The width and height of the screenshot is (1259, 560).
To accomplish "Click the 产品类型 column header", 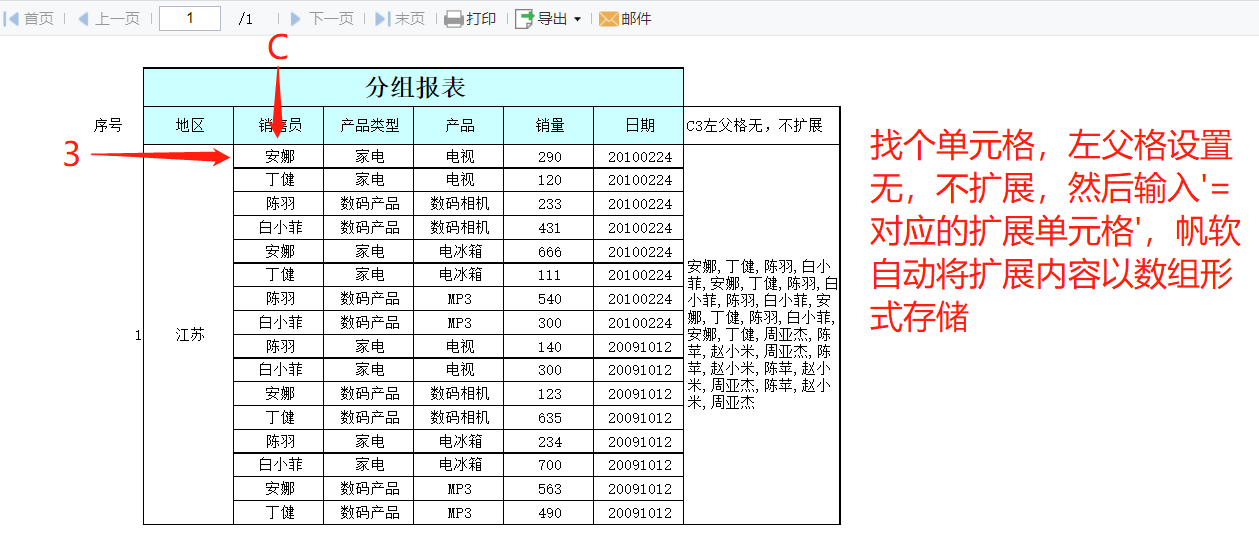I will (369, 125).
